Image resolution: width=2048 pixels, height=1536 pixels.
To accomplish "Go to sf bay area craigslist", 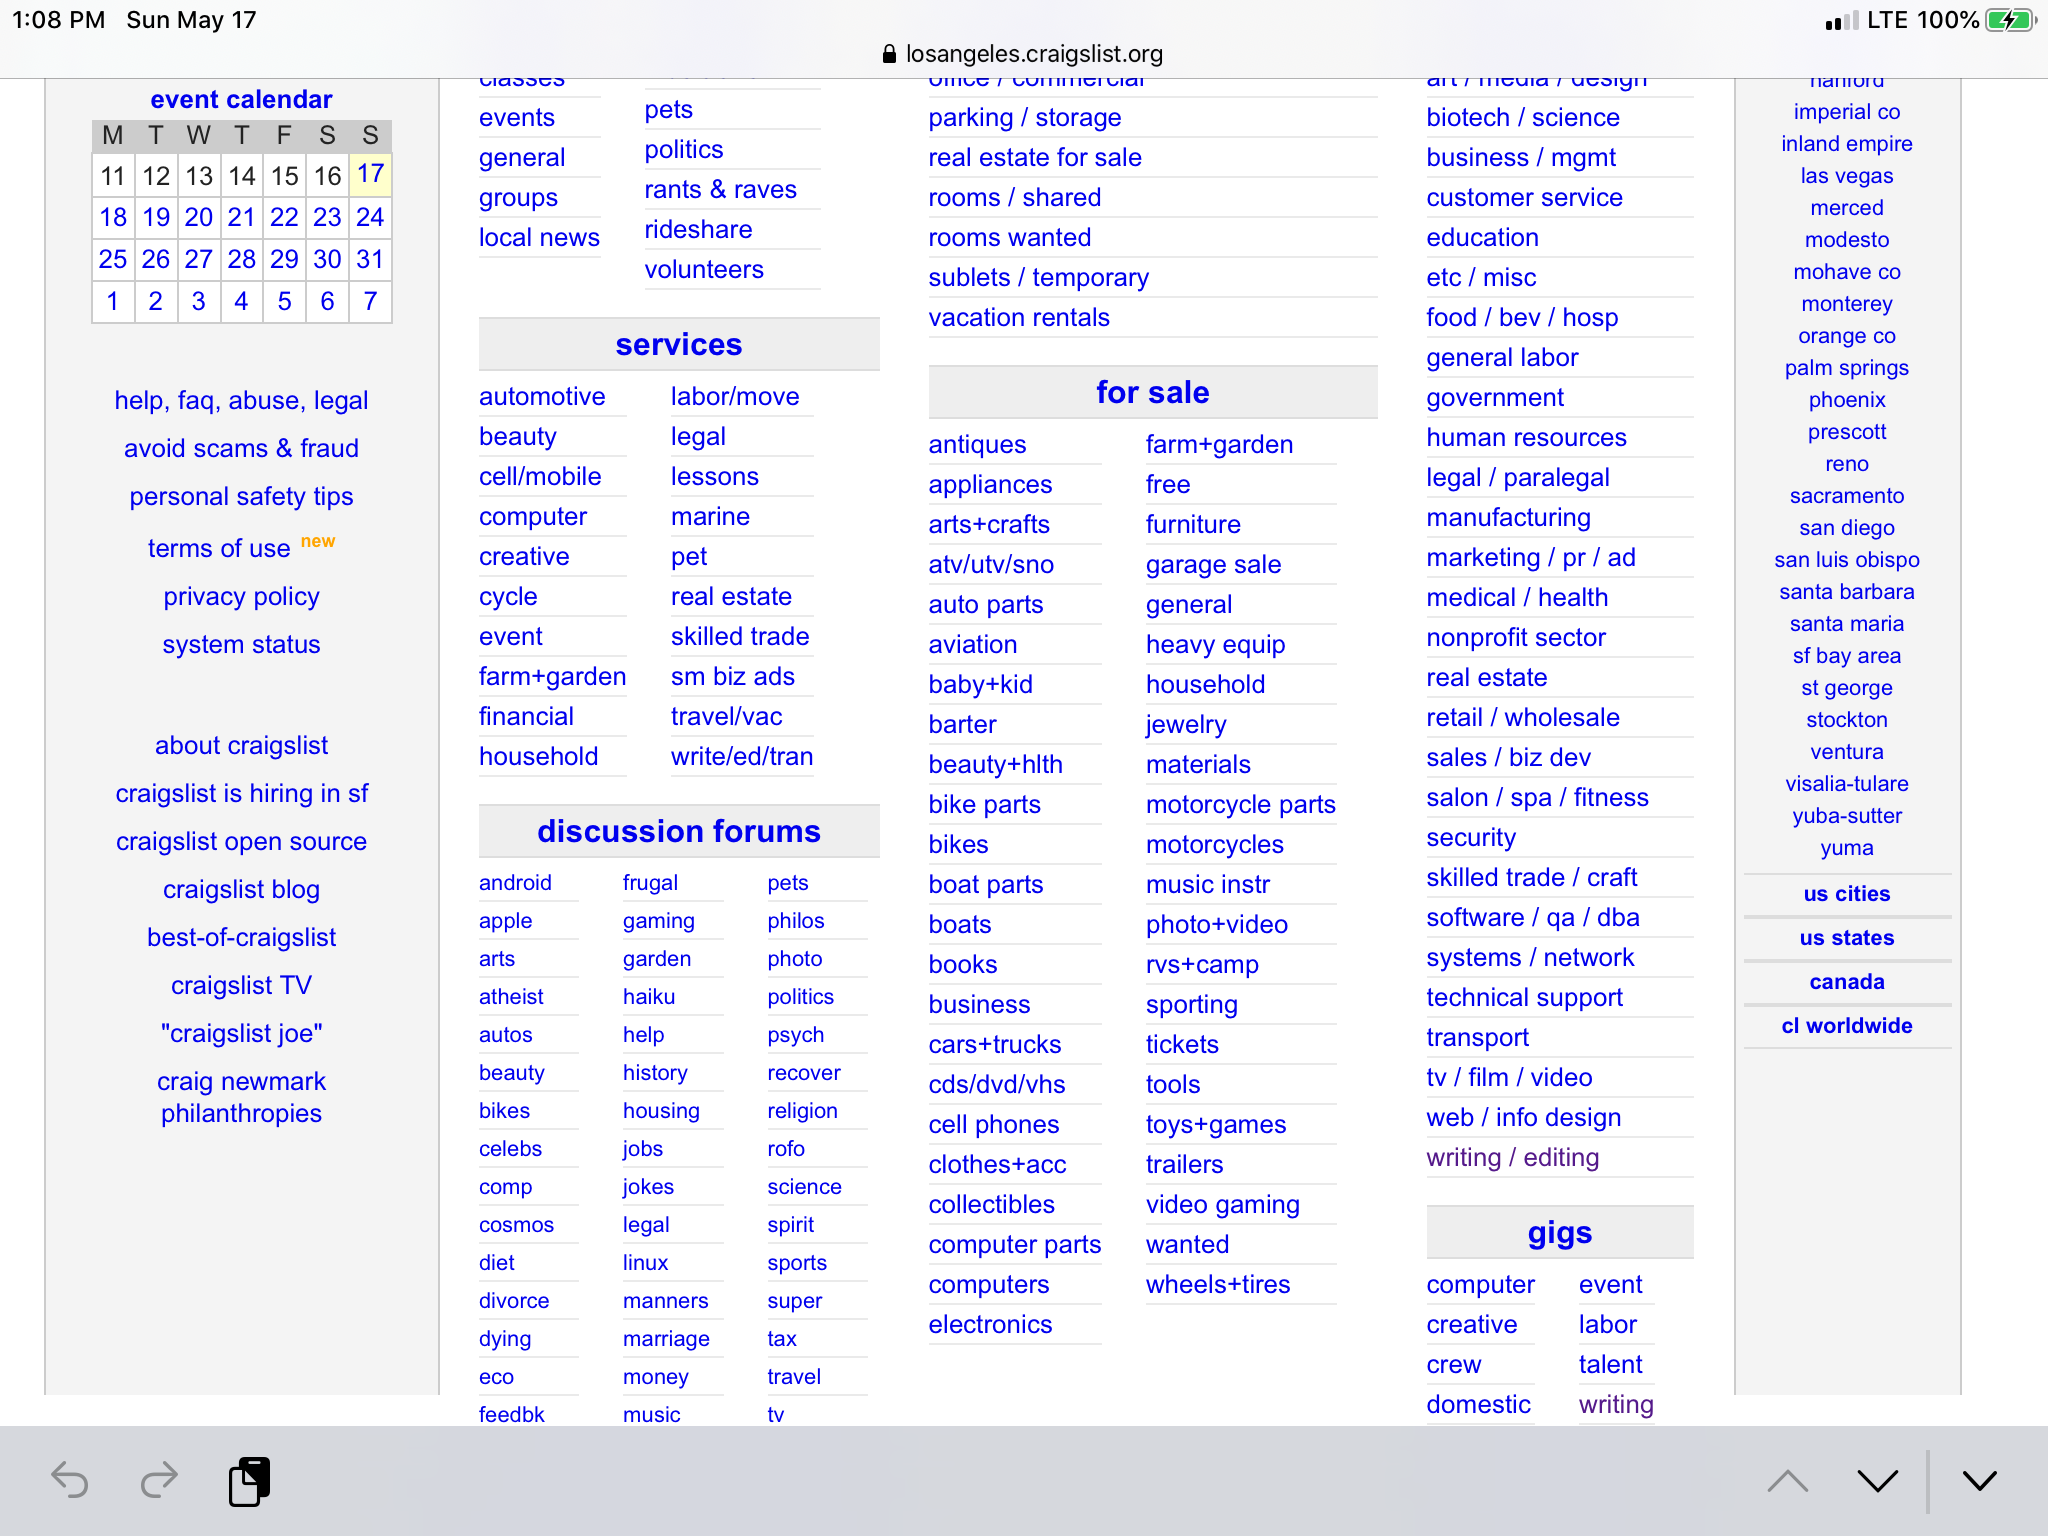I will (1846, 655).
